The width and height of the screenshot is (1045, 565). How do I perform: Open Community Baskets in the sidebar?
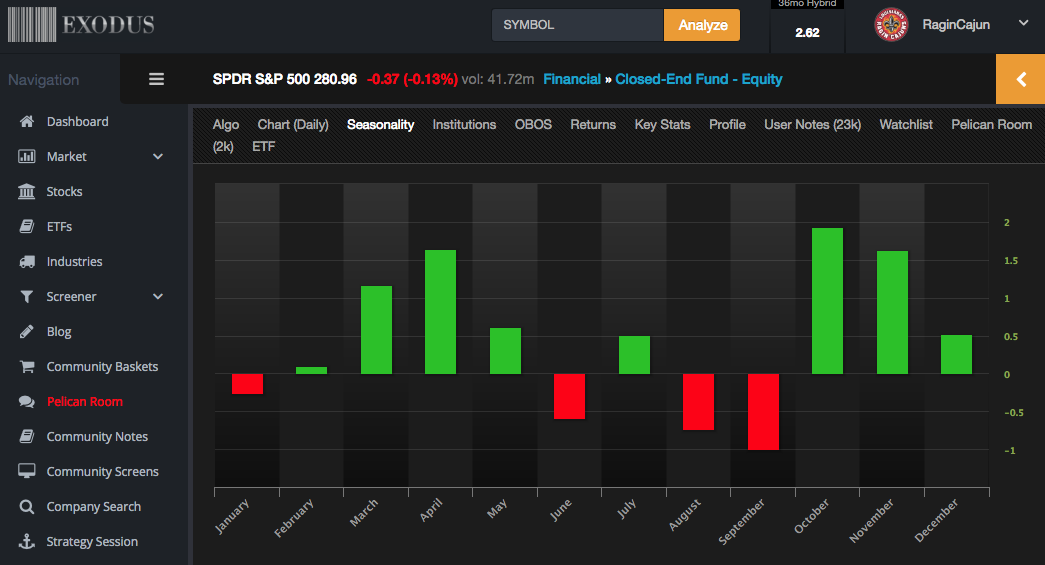click(x=102, y=366)
